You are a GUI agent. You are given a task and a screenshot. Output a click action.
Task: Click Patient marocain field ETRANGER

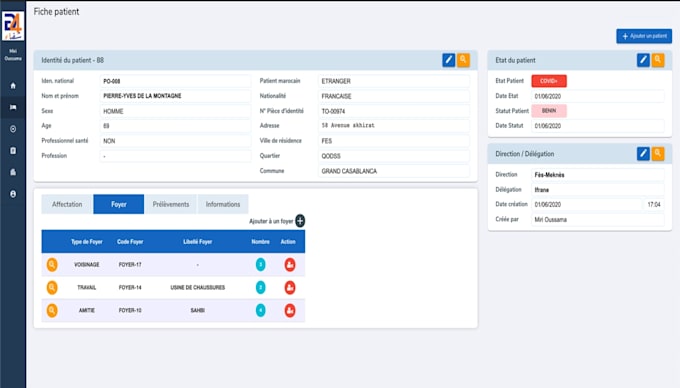(394, 81)
